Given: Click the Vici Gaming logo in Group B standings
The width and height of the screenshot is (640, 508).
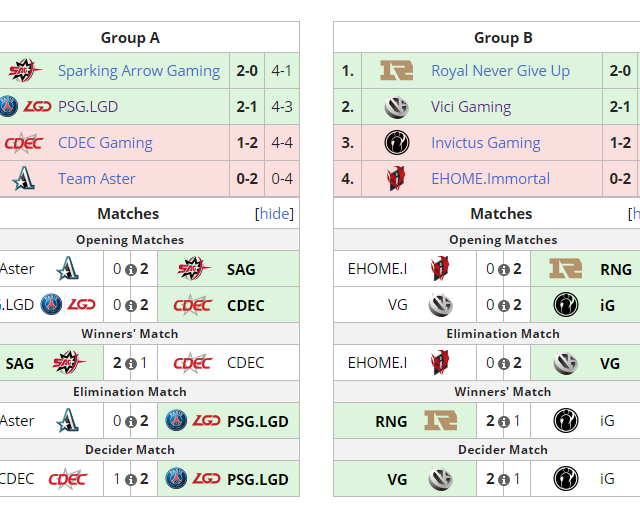Looking at the screenshot, I should [x=396, y=107].
